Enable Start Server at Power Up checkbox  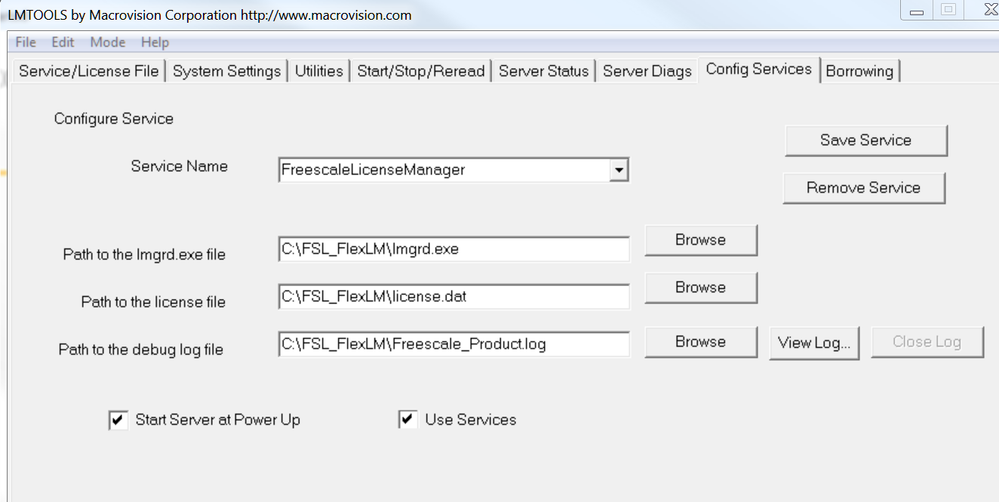(118, 420)
